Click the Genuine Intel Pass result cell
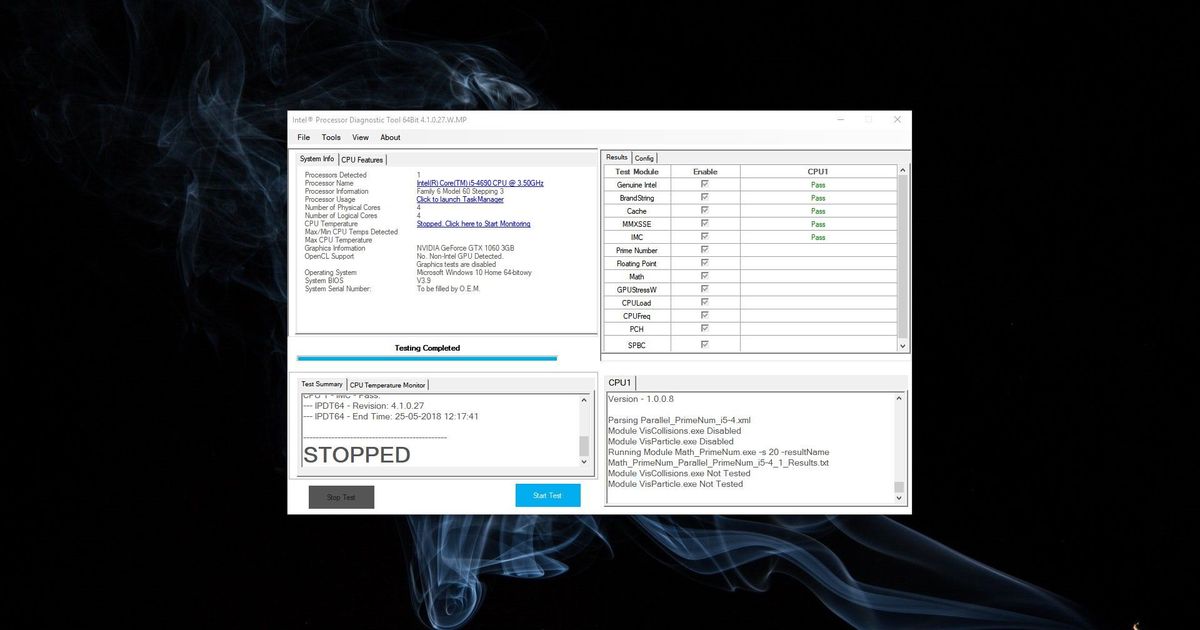Screen dimensions: 1200x630 click(x=818, y=185)
